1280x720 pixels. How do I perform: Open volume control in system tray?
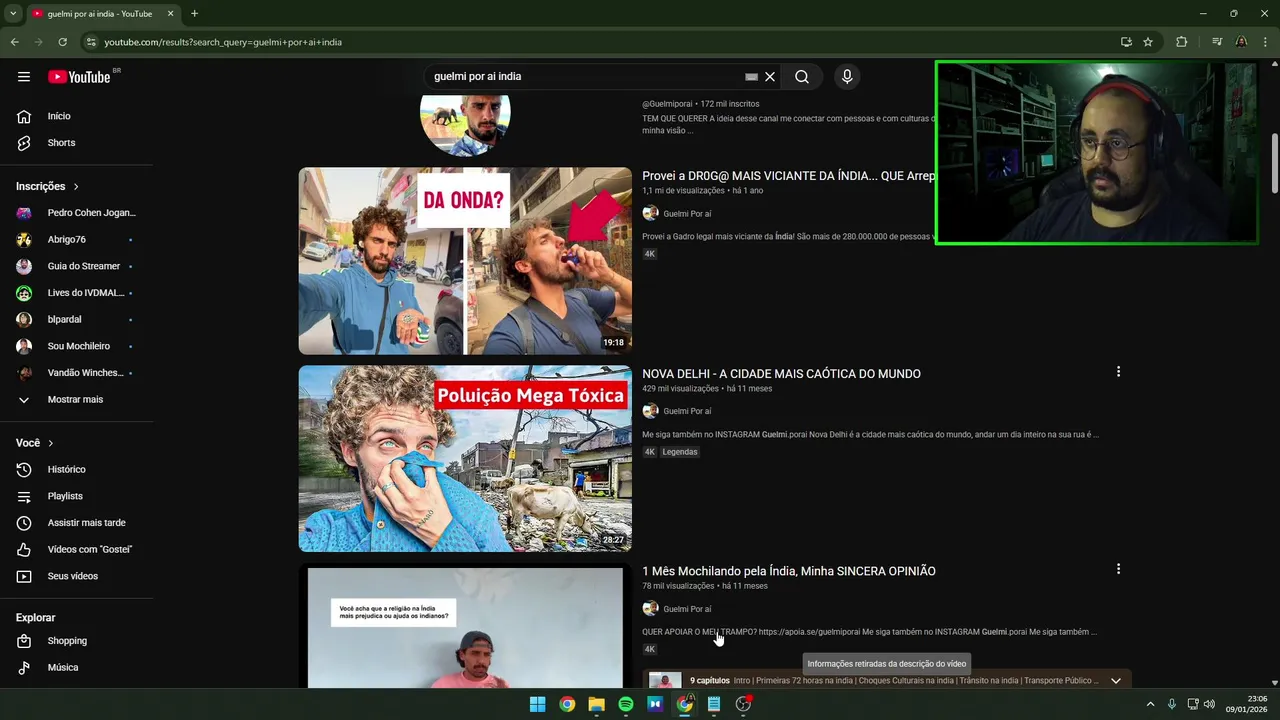pyautogui.click(x=1209, y=704)
